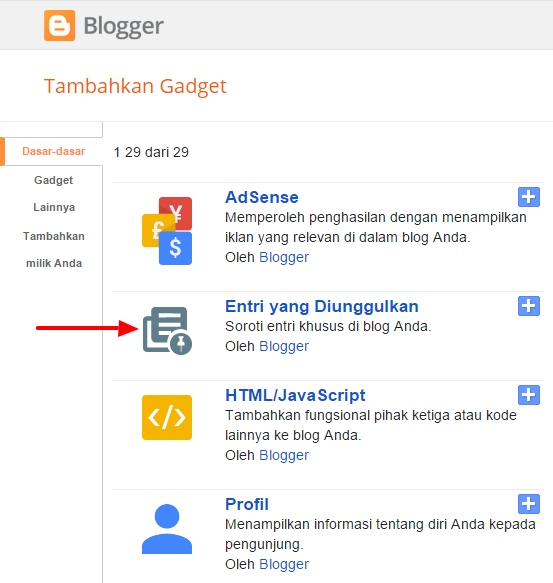This screenshot has height=583, width=553.
Task: Open the Gadget Lainnya tab
Action: (54, 193)
